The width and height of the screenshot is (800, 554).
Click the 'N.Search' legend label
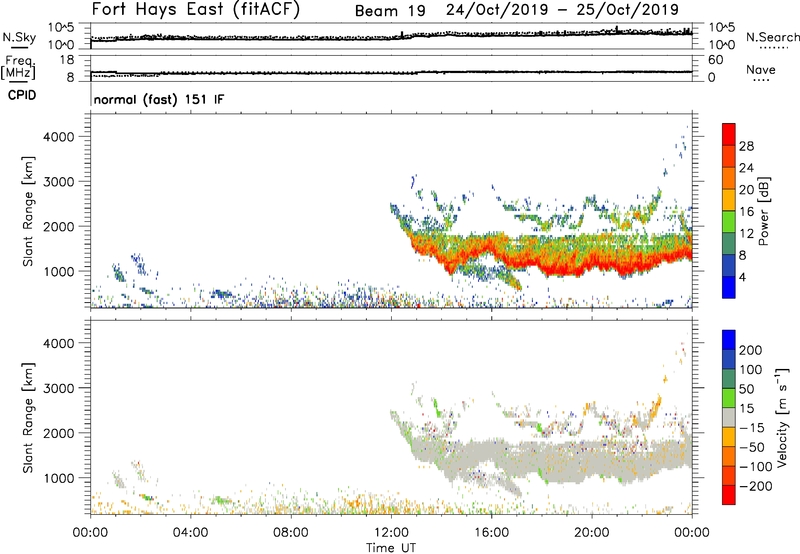tap(772, 37)
